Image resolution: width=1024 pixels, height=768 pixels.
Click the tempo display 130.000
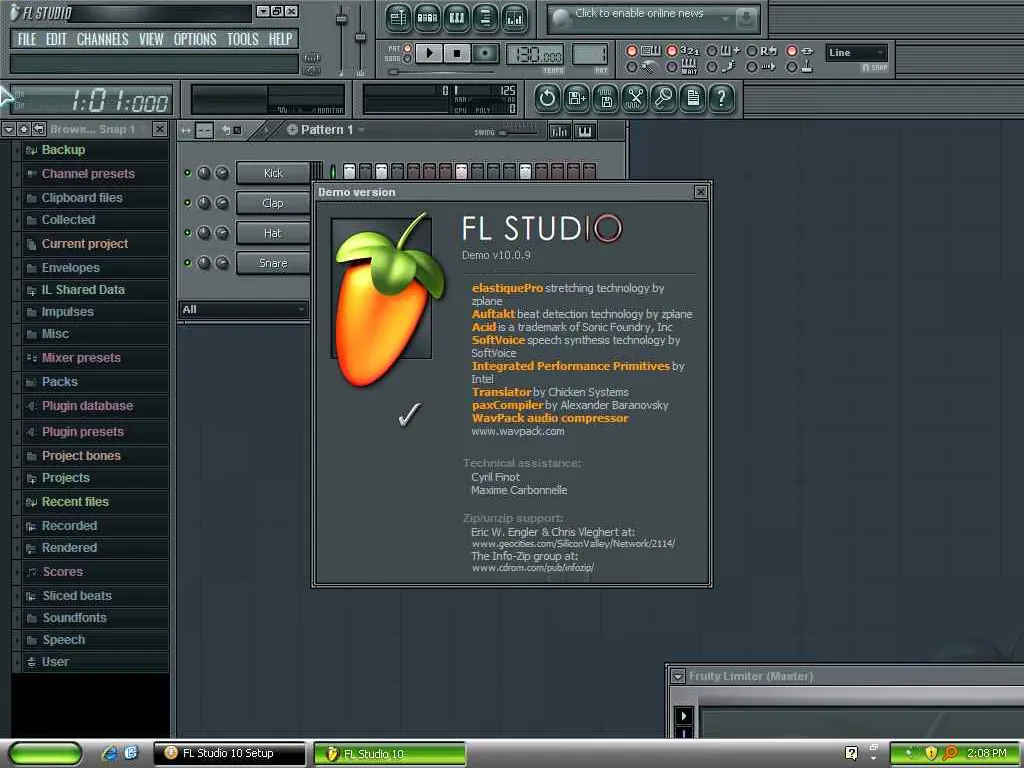pyautogui.click(x=535, y=55)
